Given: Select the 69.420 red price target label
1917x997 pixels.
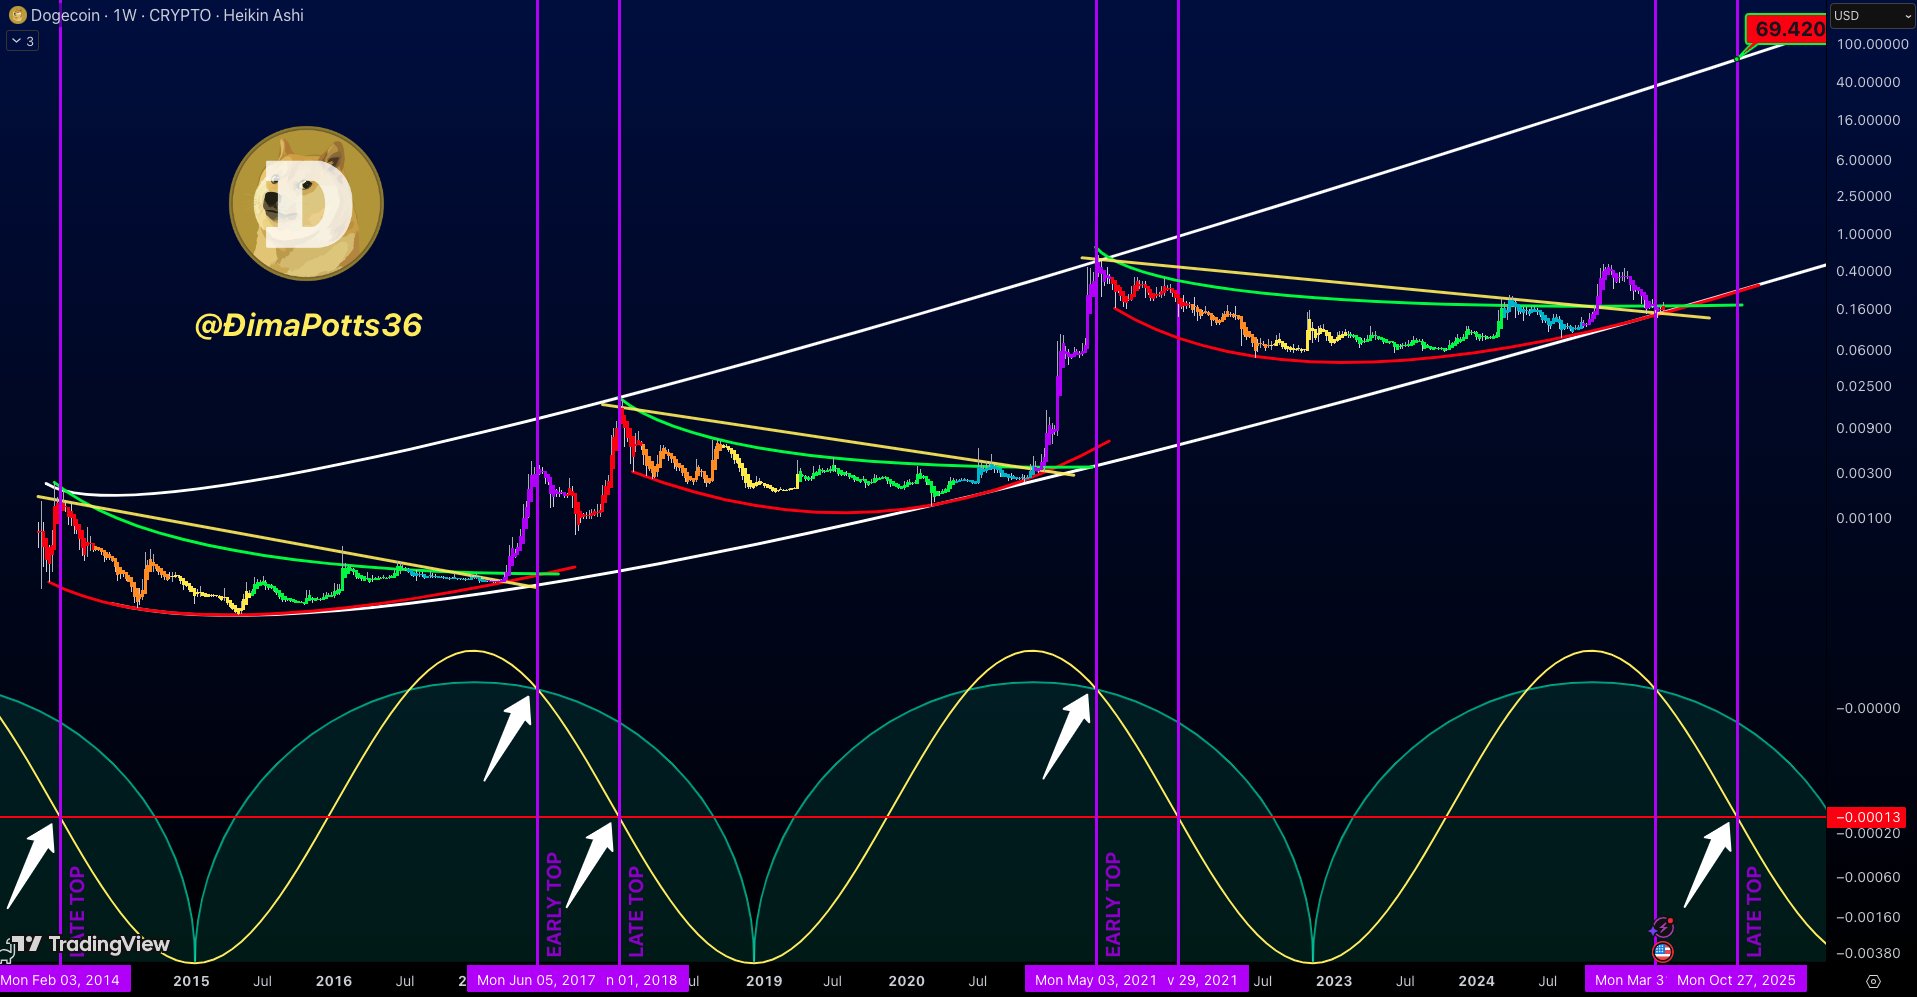Looking at the screenshot, I should [x=1787, y=29].
